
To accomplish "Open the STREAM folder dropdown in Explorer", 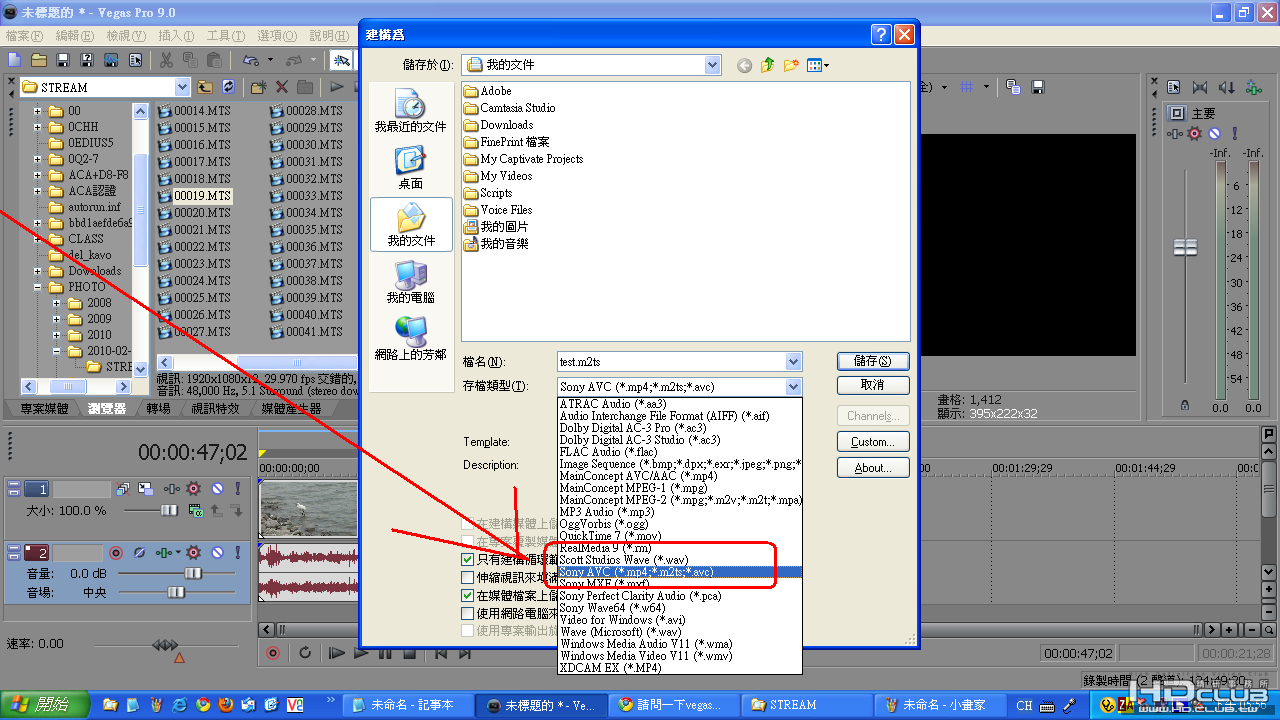I will (182, 87).
